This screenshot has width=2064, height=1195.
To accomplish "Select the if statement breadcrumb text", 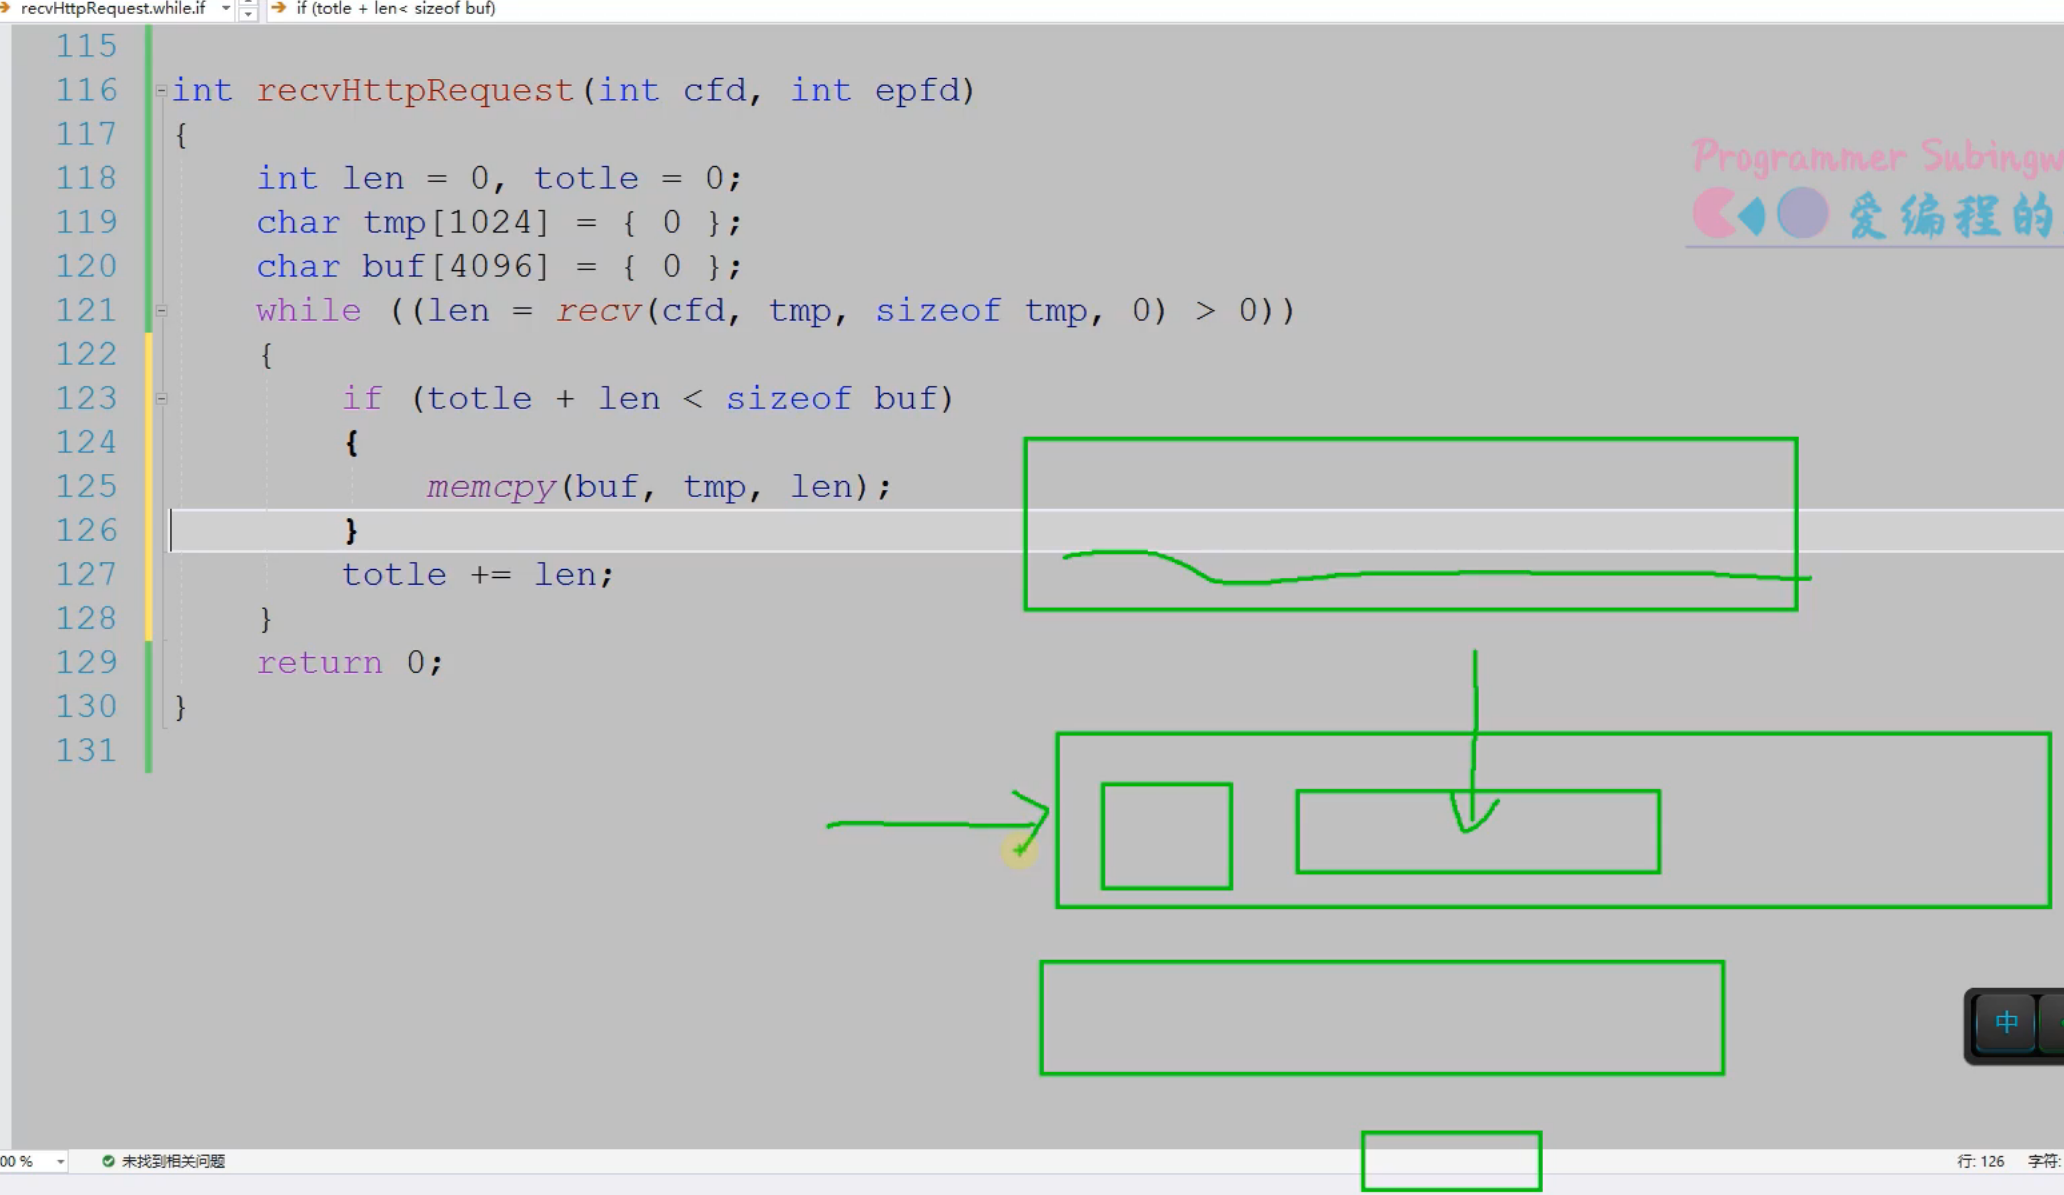I will (x=396, y=8).
